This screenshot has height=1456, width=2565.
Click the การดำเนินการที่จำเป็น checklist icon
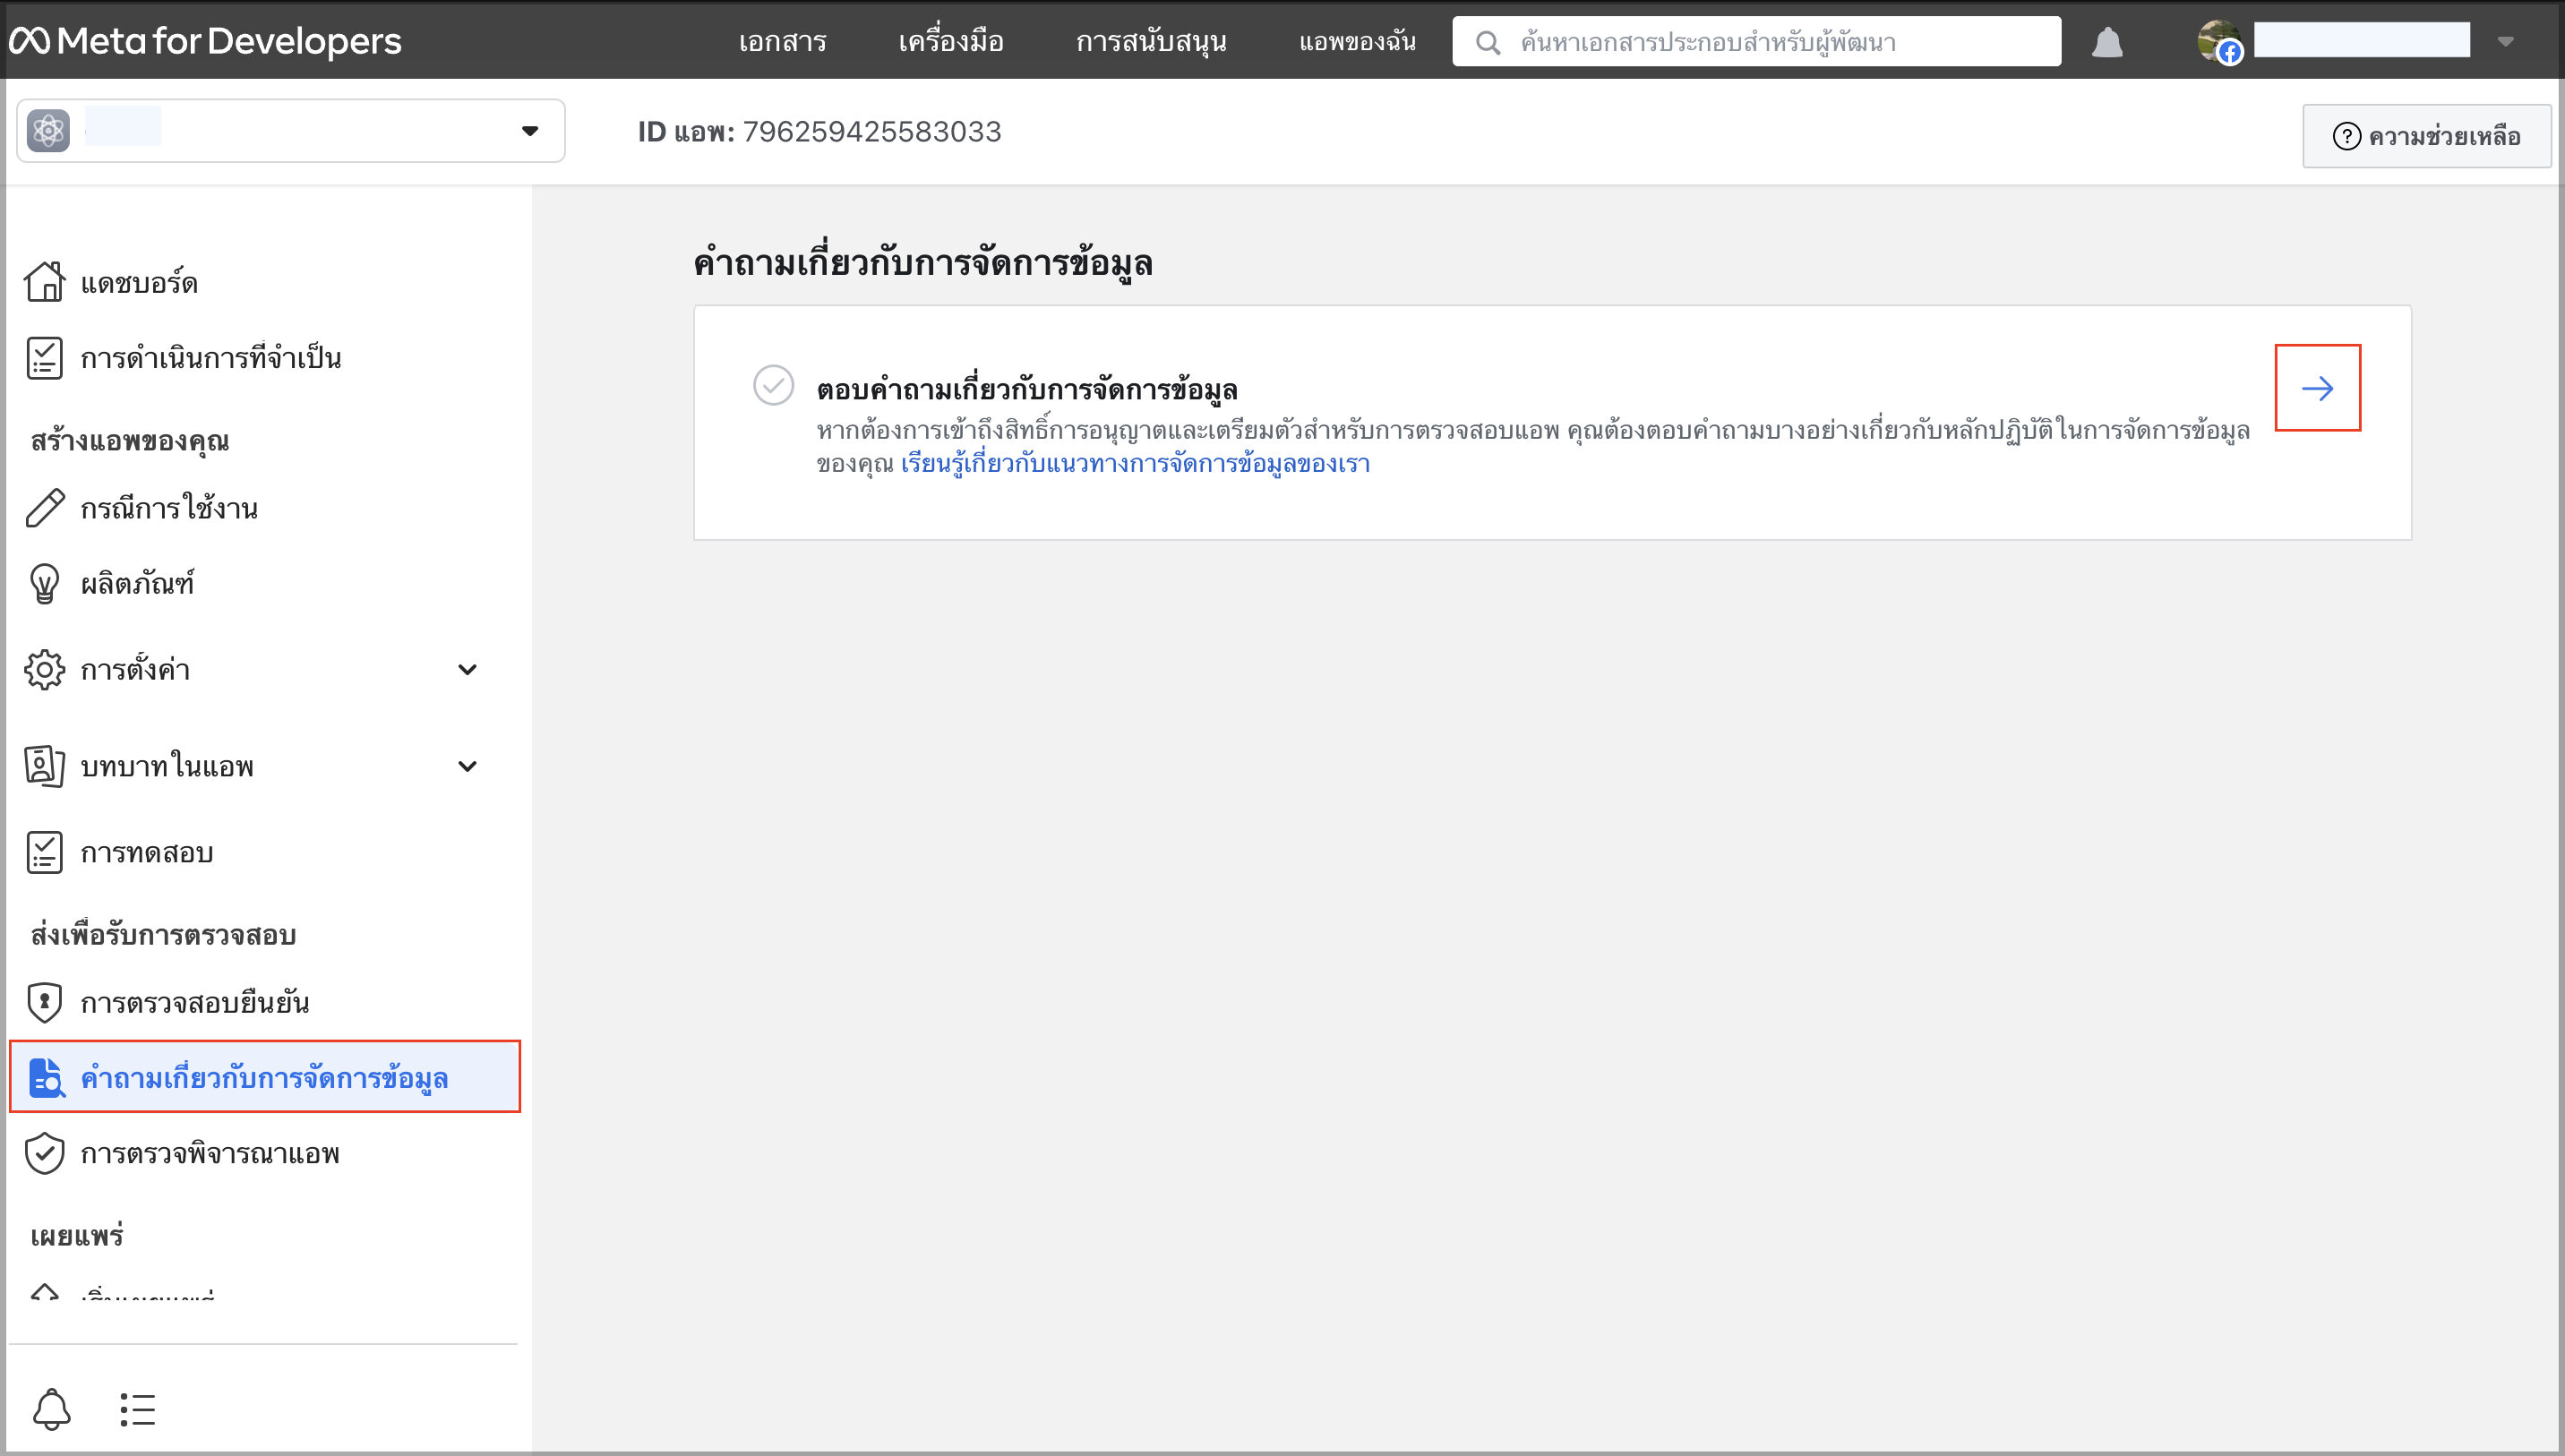[x=45, y=358]
